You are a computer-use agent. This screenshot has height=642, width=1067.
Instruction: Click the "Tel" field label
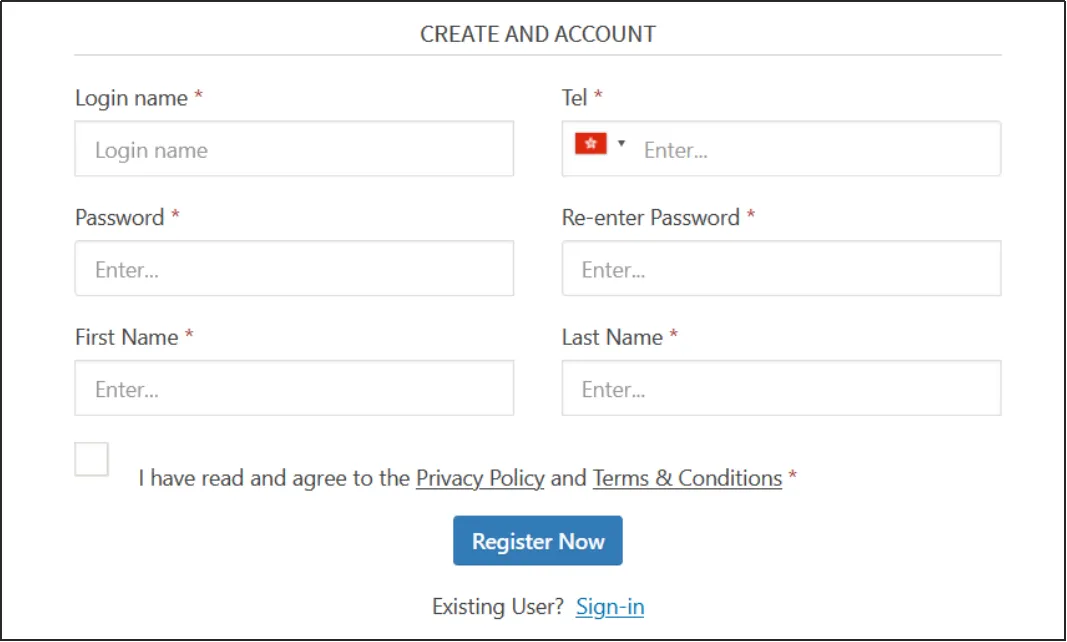click(574, 97)
